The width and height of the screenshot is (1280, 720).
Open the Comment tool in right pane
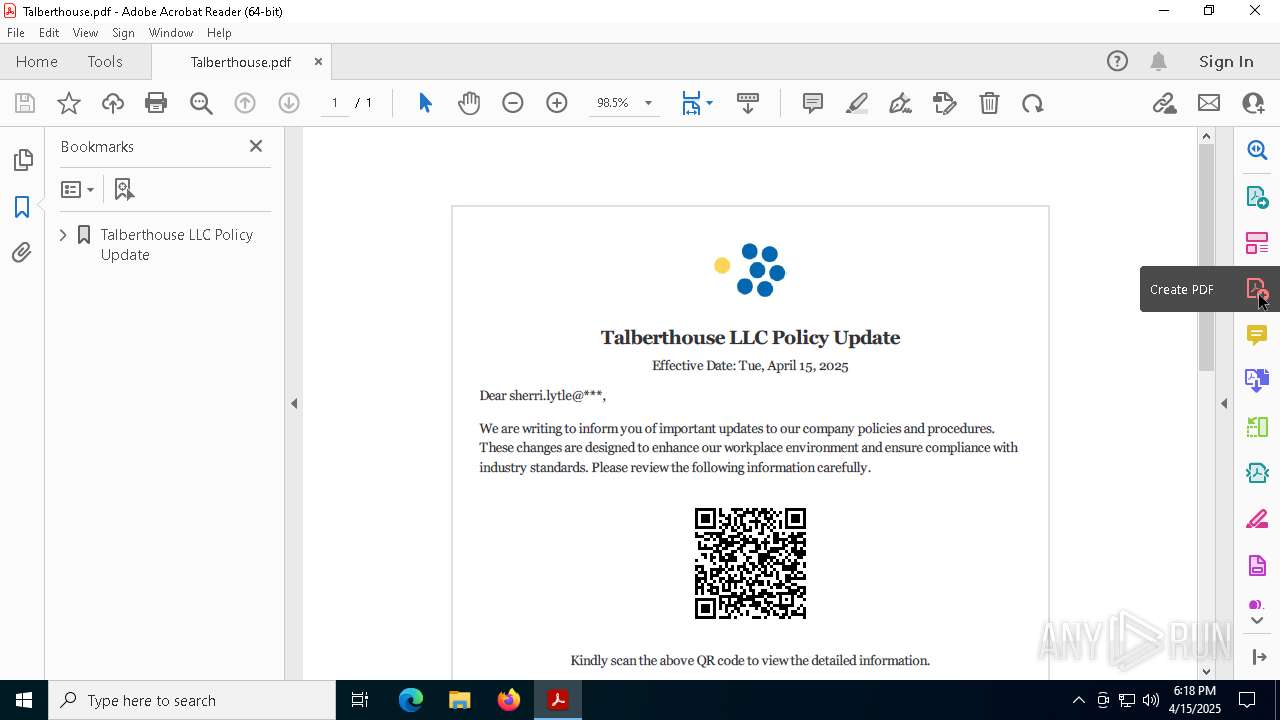(1257, 335)
